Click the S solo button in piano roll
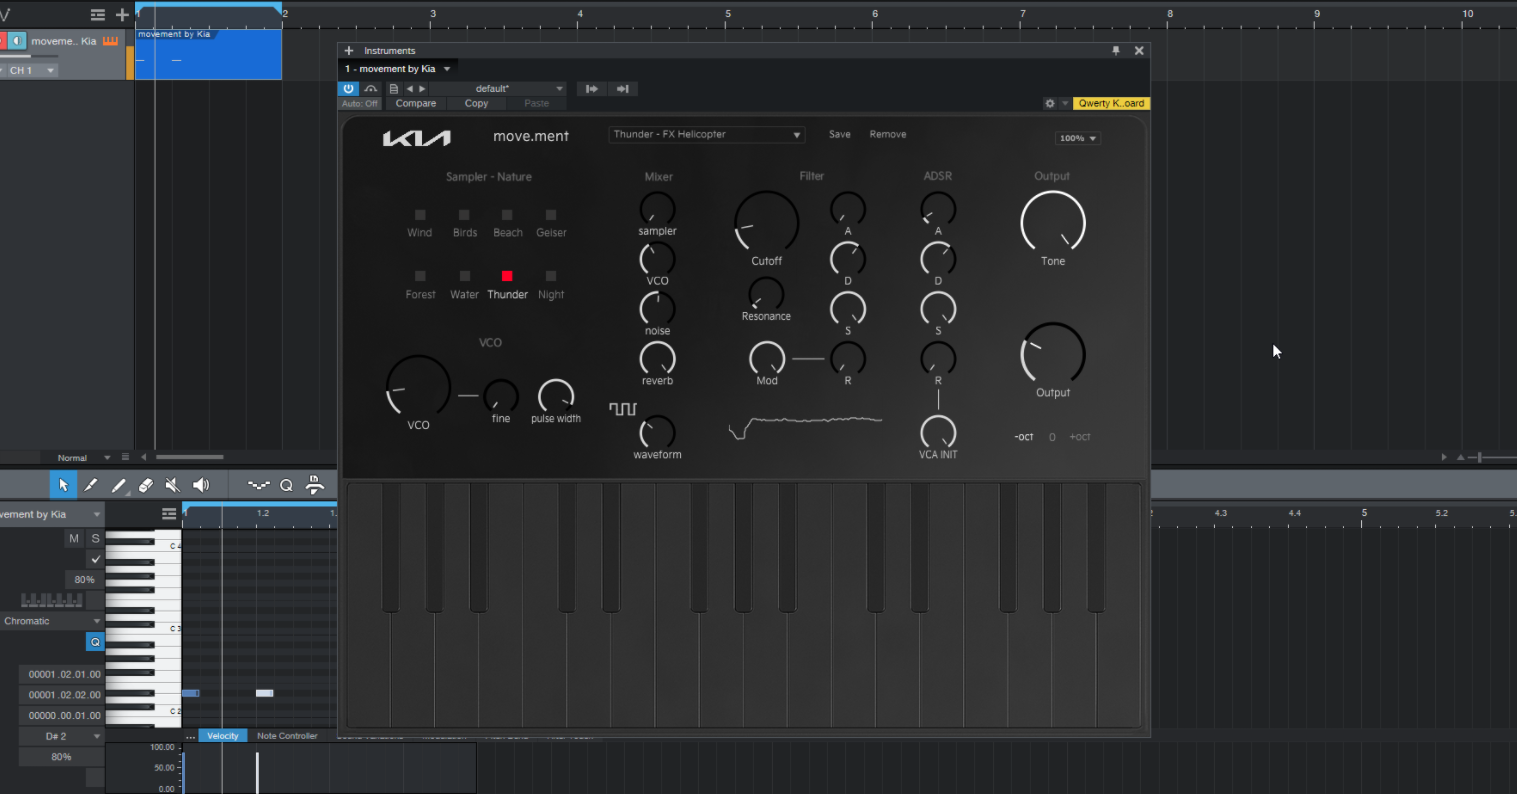Screen dimensions: 1517x794 pyautogui.click(x=95, y=538)
